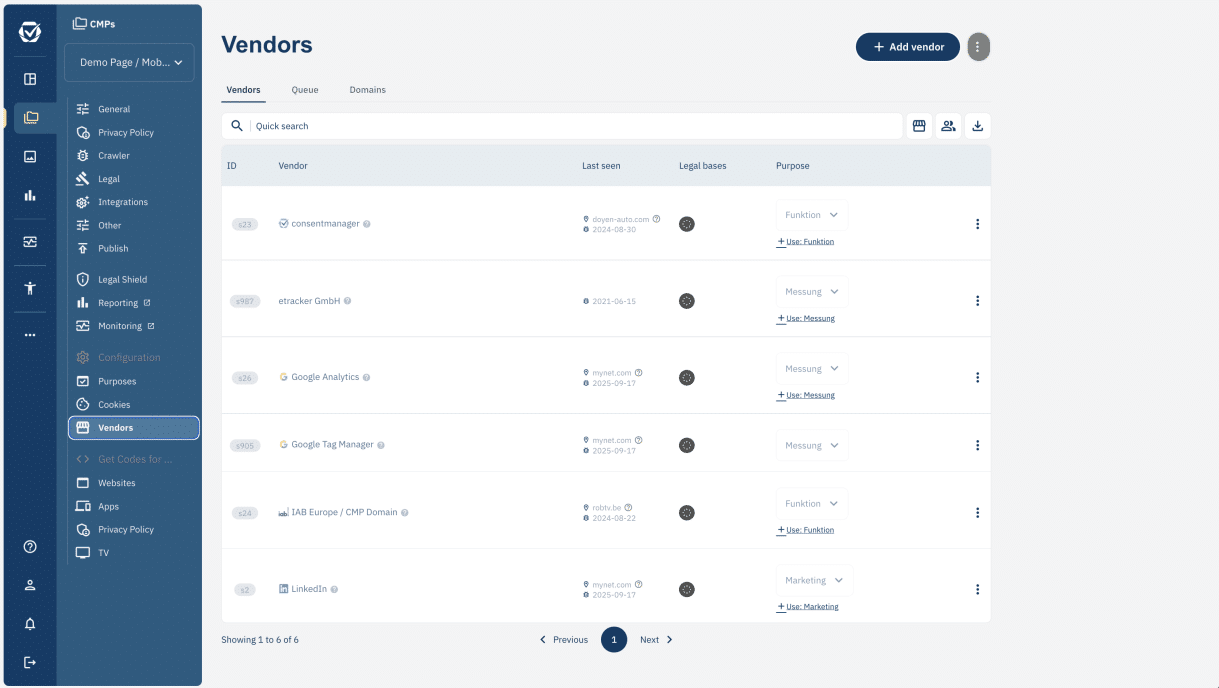The height and width of the screenshot is (688, 1219).
Task: Open the three-dots more icon in rail
Action: pos(30,335)
